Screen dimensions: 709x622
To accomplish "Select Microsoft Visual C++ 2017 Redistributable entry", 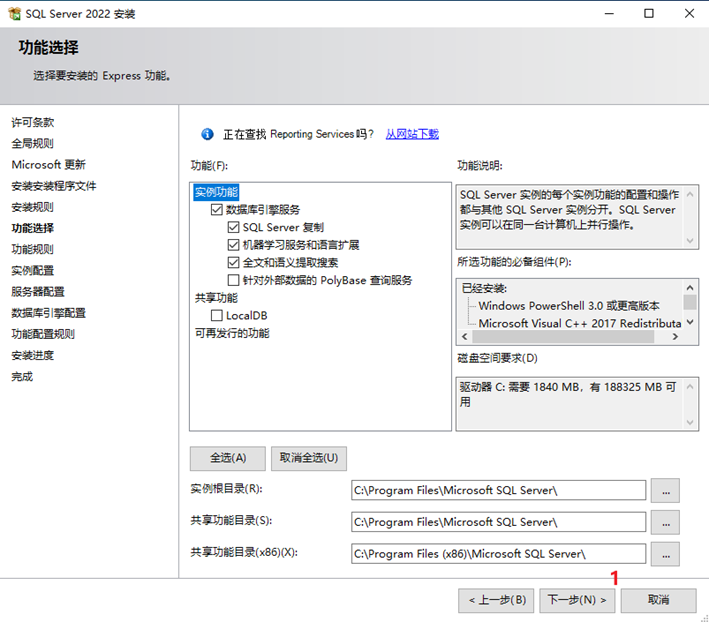I will coord(580,324).
